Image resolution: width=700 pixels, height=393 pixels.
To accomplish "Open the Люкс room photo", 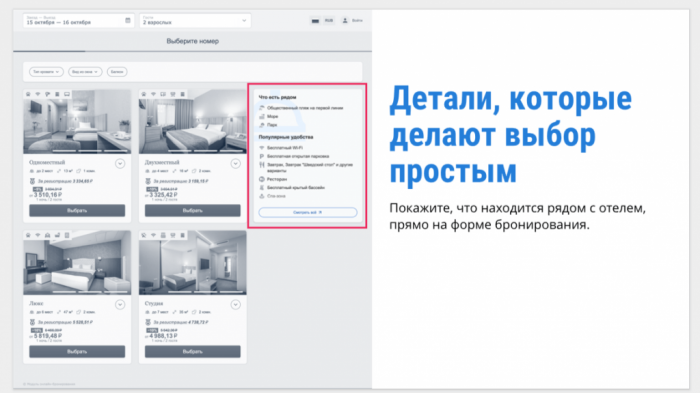I will (77, 263).
